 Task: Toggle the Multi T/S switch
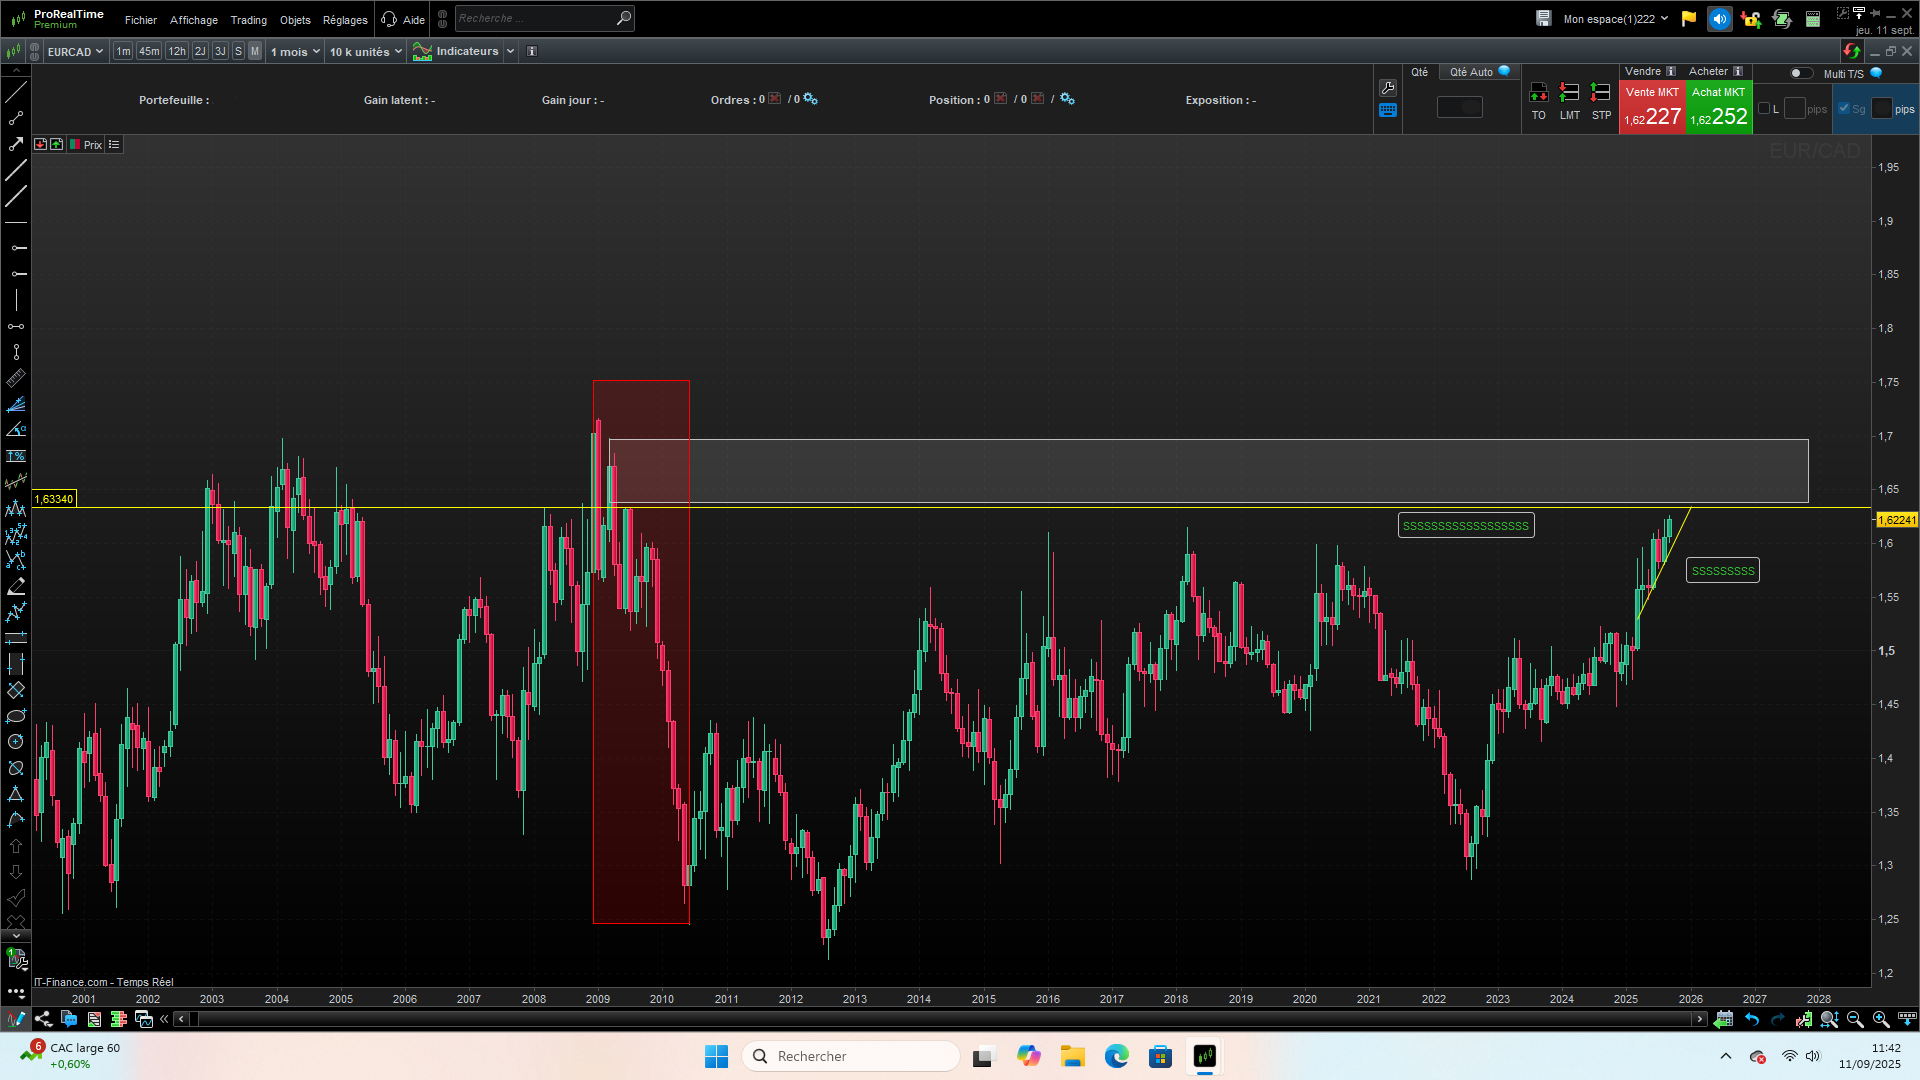pyautogui.click(x=1800, y=73)
